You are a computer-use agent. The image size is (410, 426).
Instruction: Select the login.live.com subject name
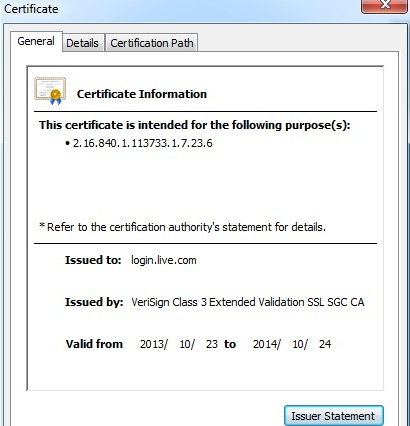[164, 260]
